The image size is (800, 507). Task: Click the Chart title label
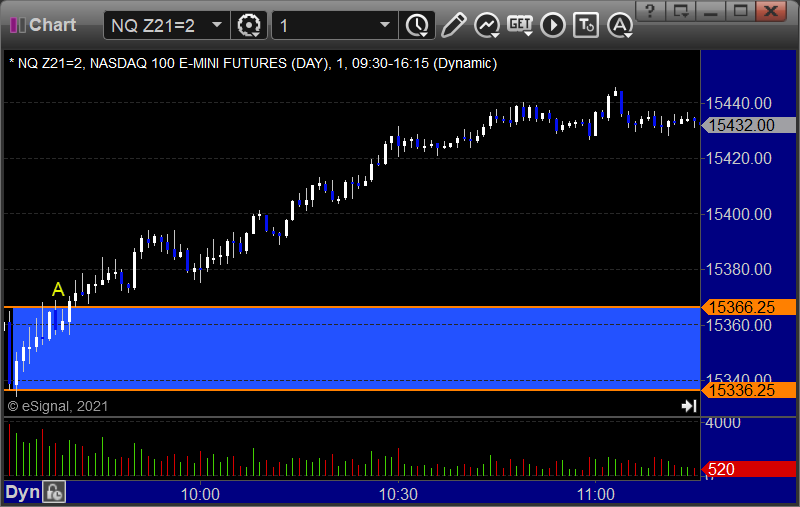pos(53,24)
